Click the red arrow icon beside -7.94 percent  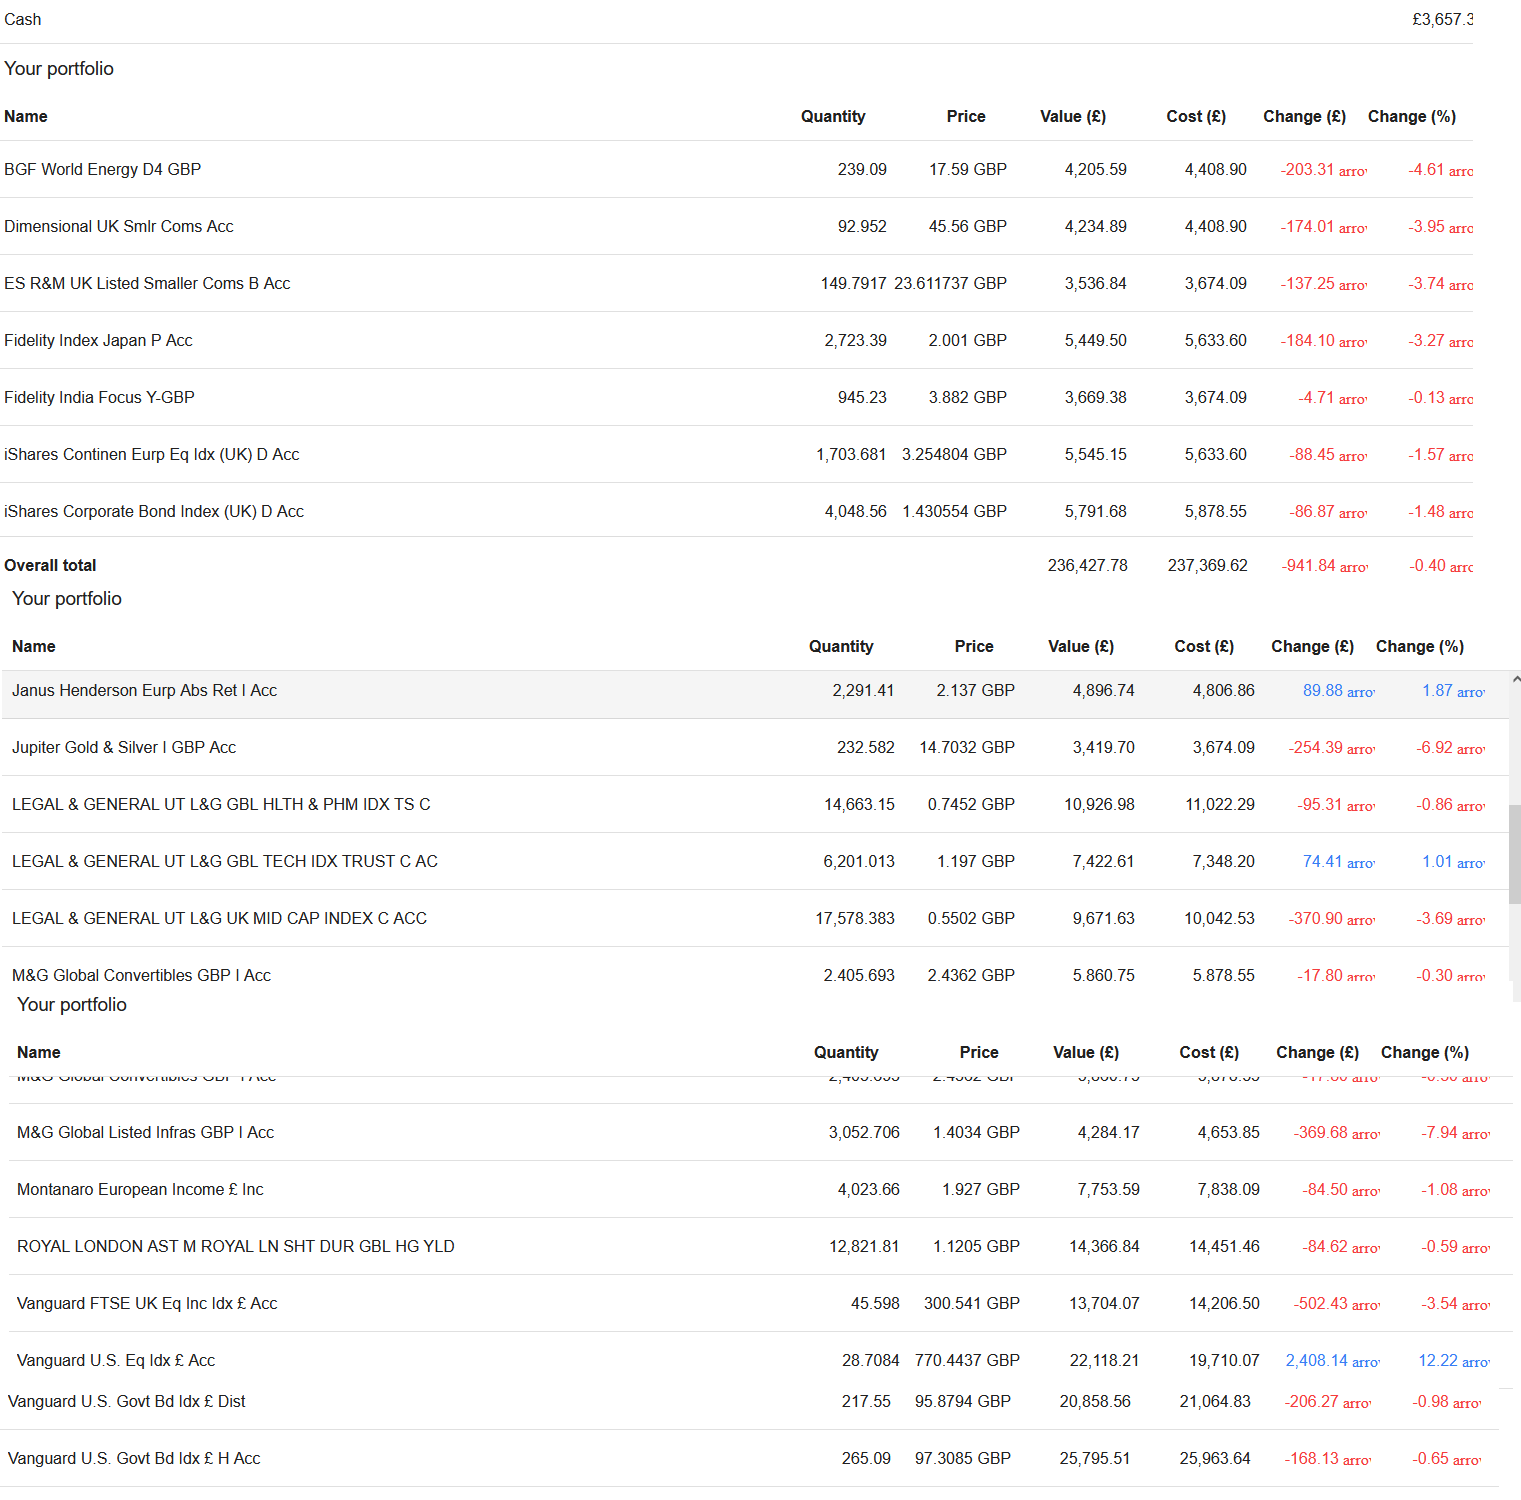(1475, 1134)
